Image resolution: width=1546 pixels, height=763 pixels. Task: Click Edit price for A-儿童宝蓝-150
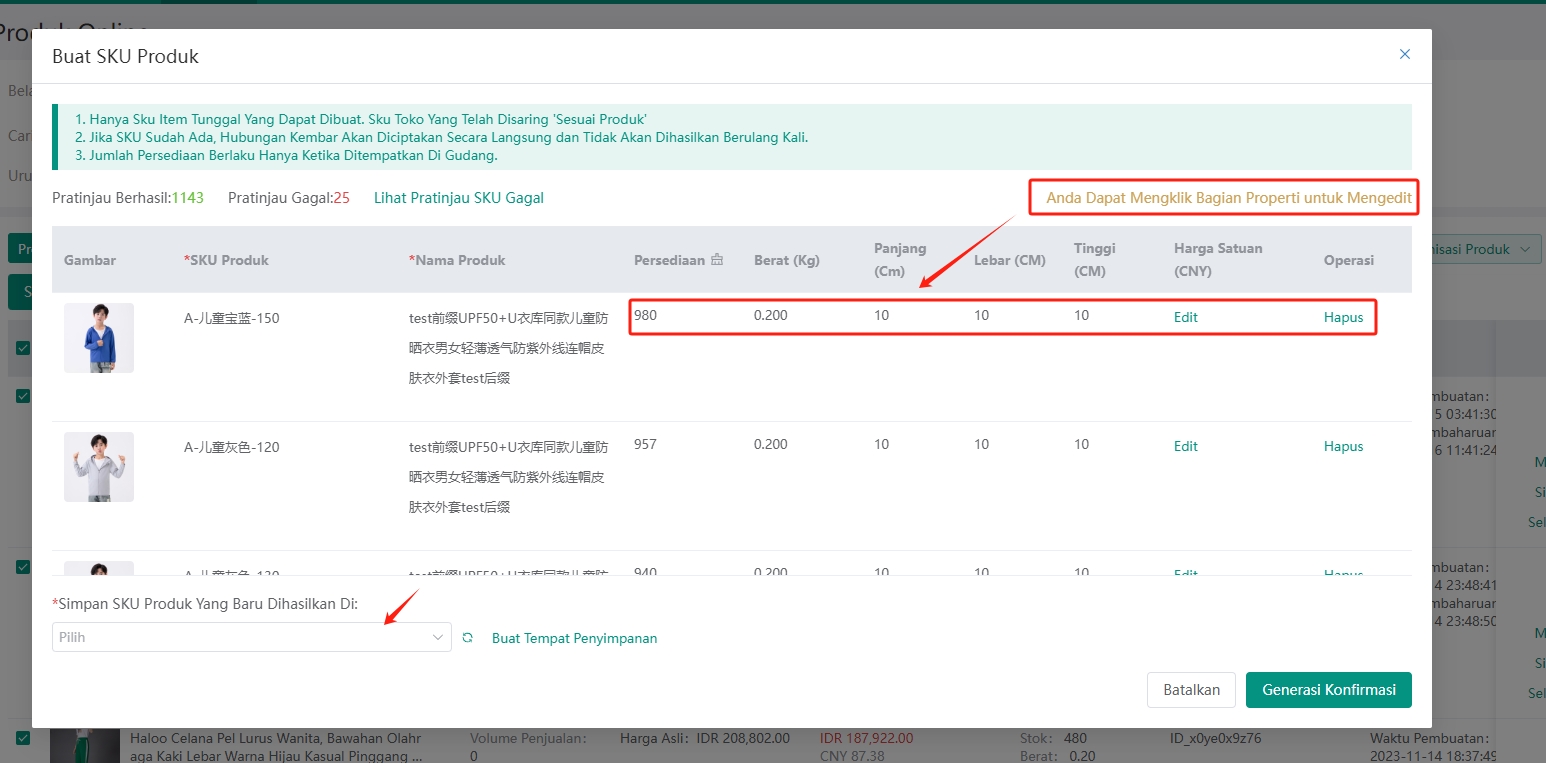click(x=1185, y=317)
